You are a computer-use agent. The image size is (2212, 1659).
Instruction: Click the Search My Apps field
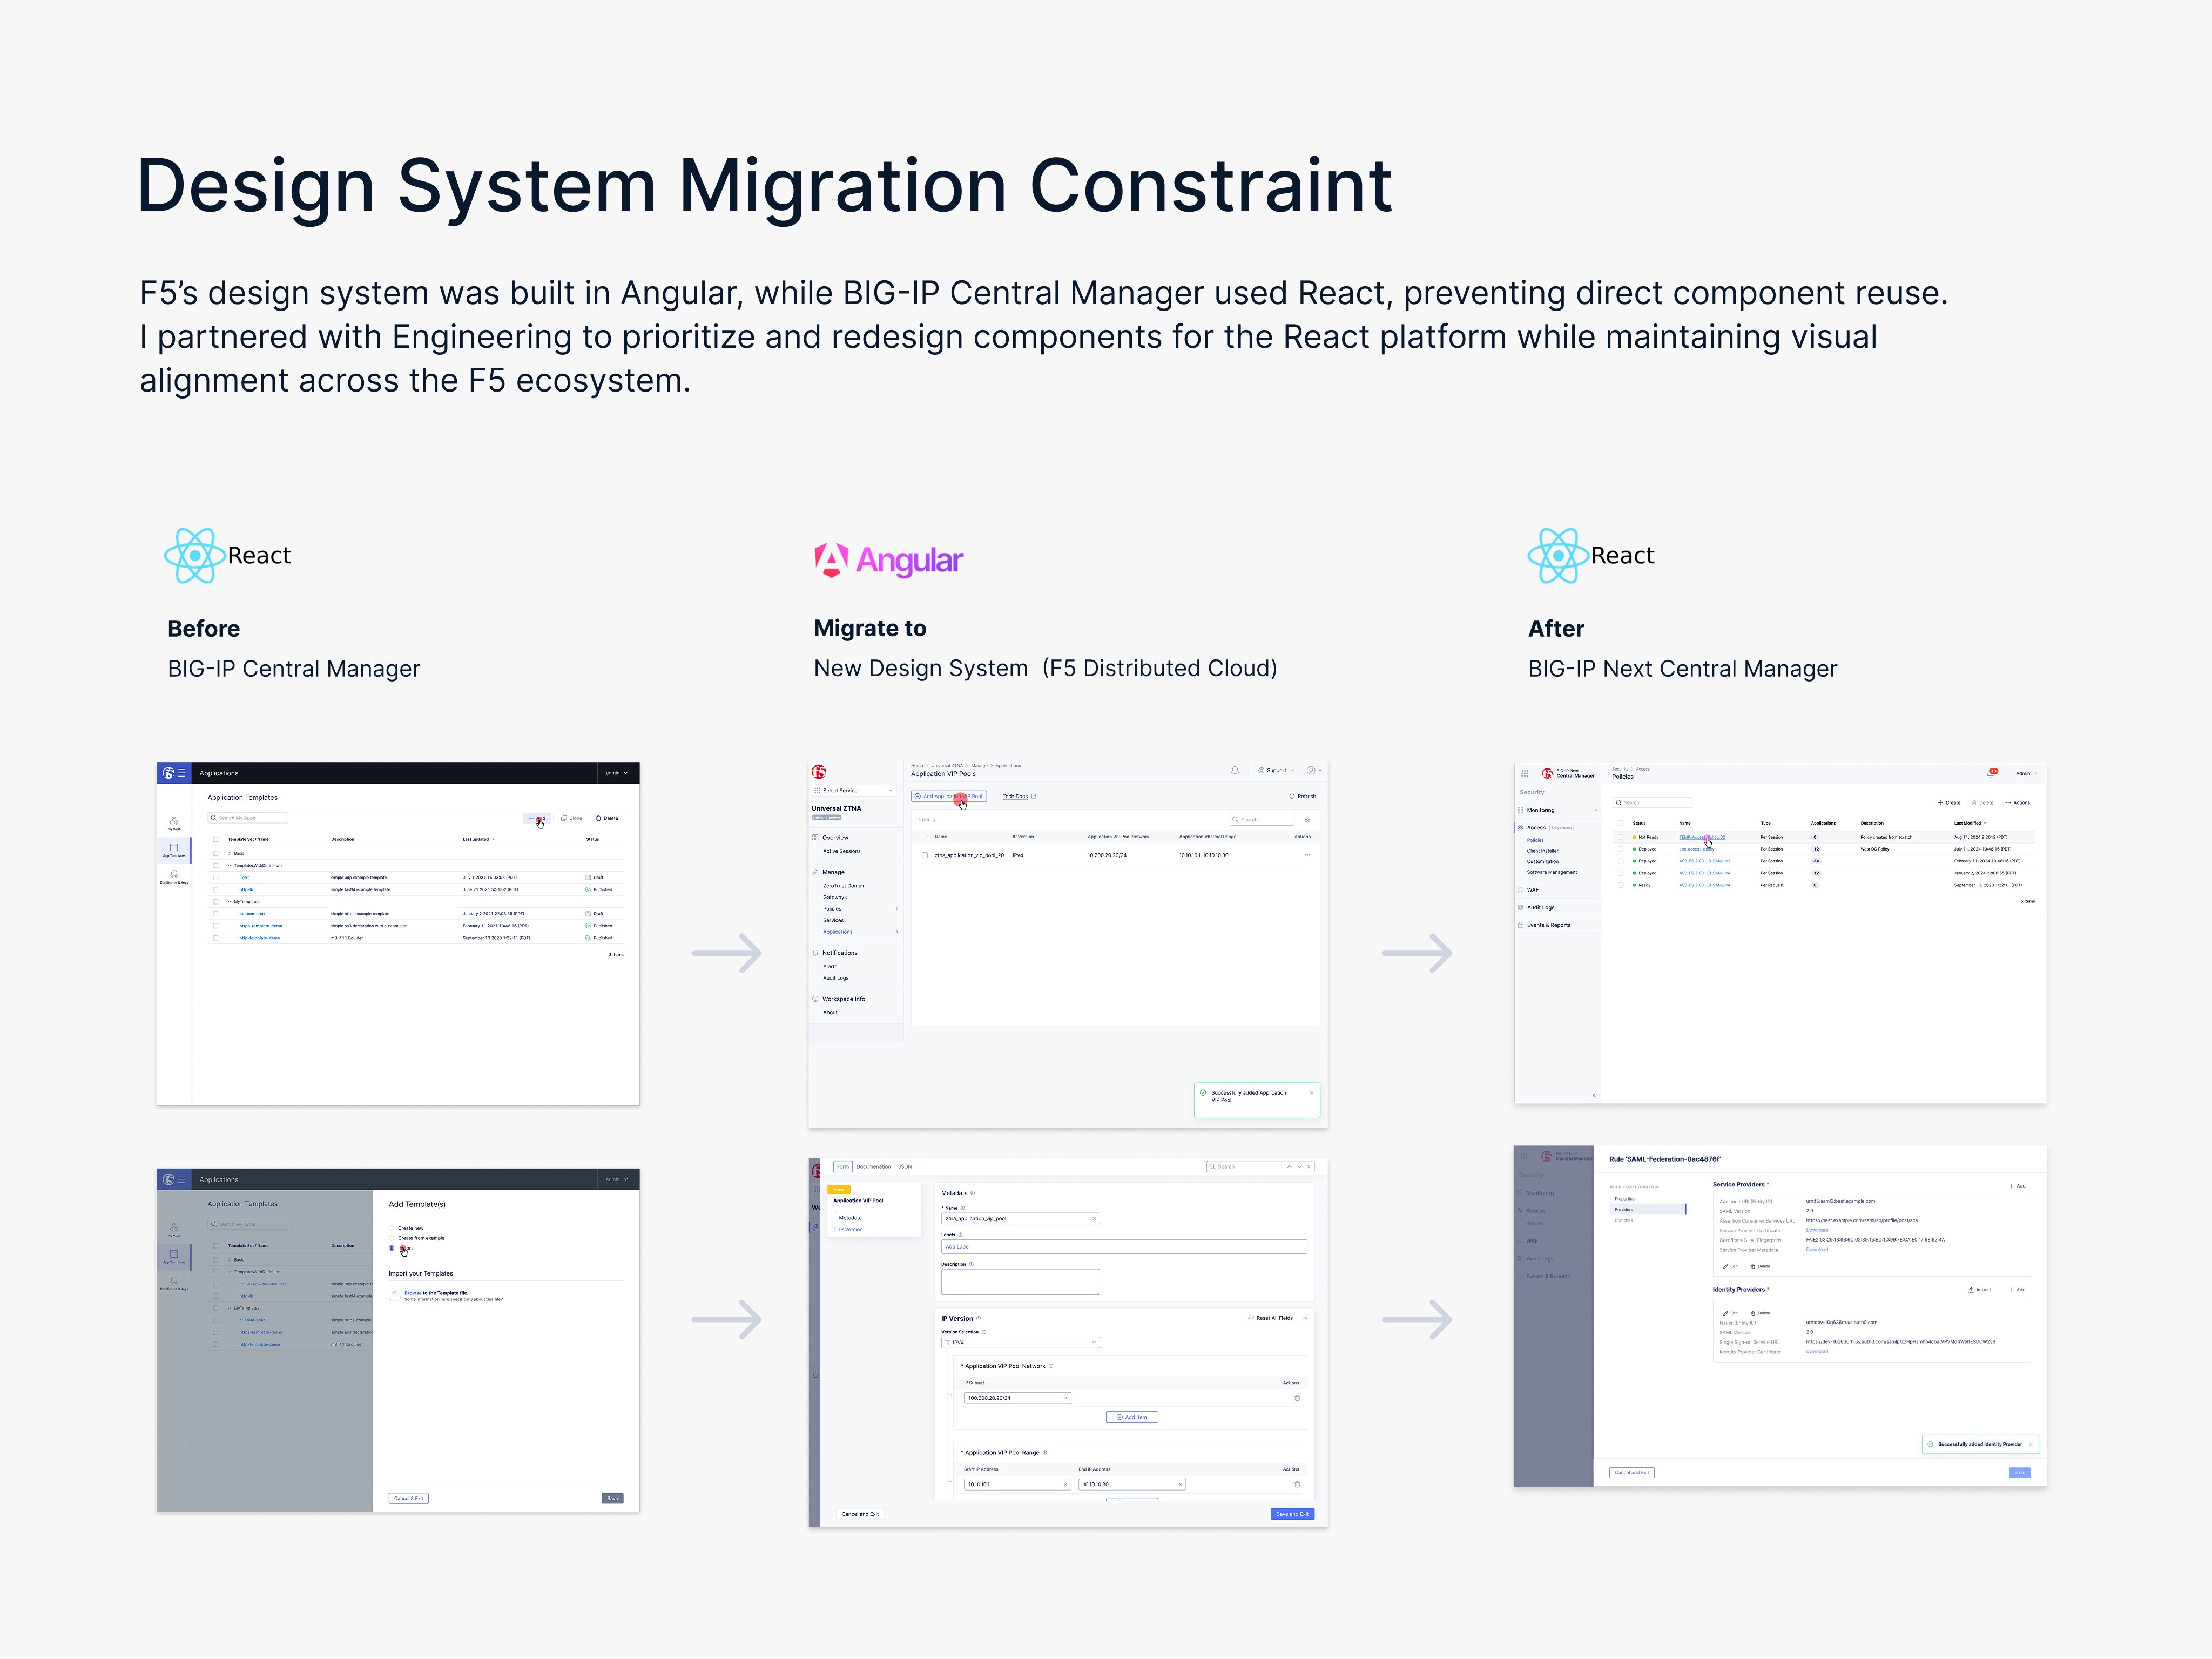point(248,818)
